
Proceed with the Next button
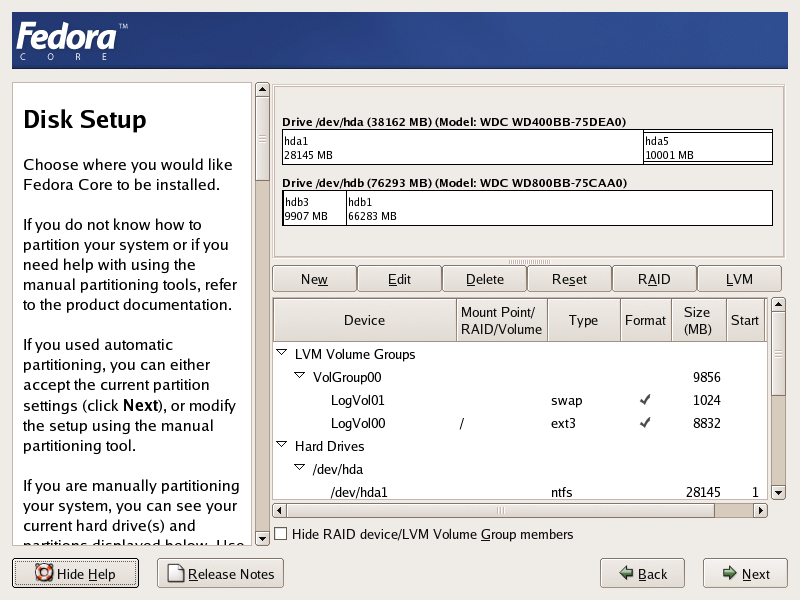pos(745,573)
